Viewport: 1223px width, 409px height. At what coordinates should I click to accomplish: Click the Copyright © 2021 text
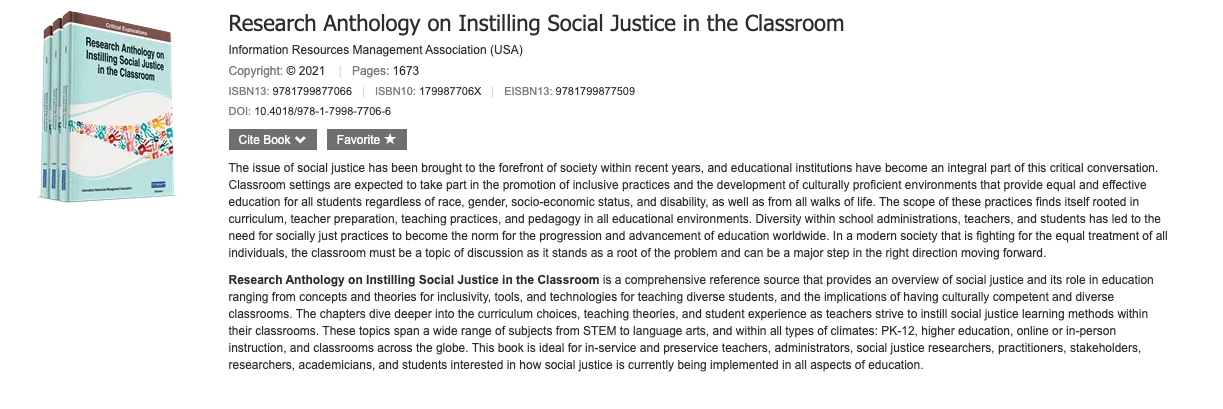[x=277, y=71]
